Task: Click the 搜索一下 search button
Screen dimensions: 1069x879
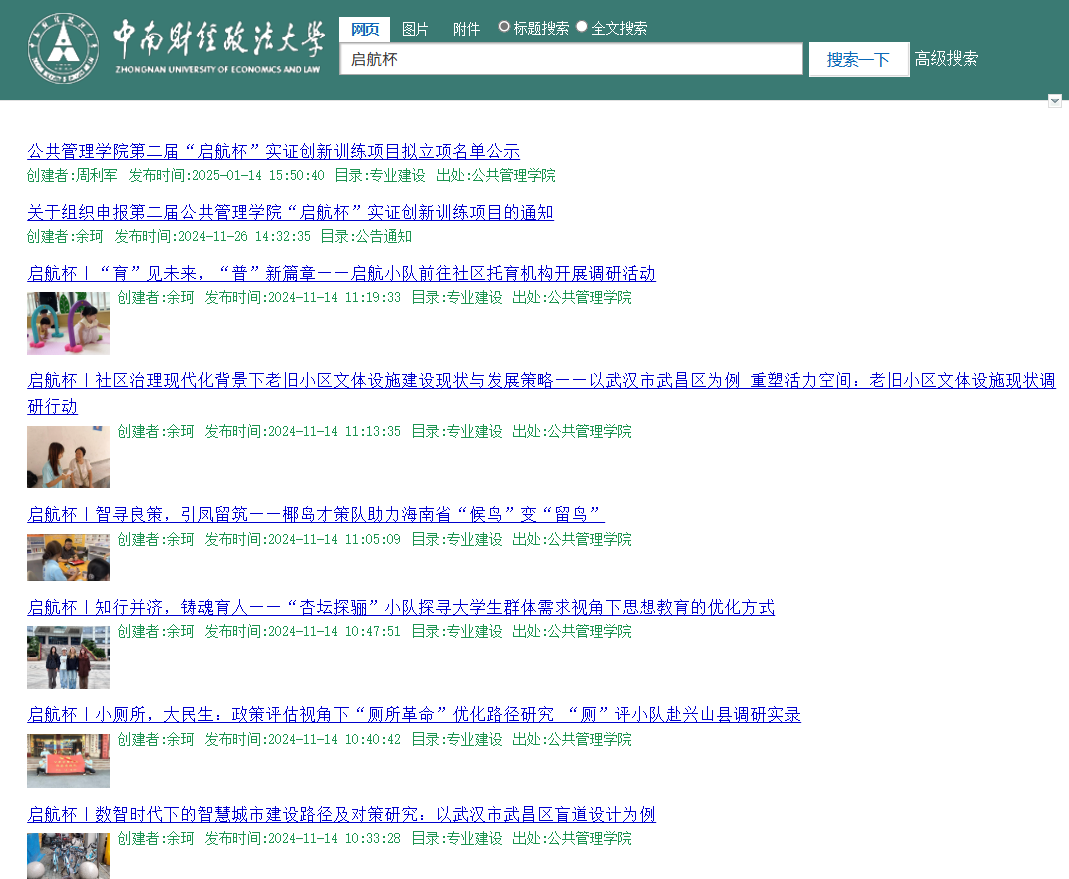Action: click(x=858, y=59)
